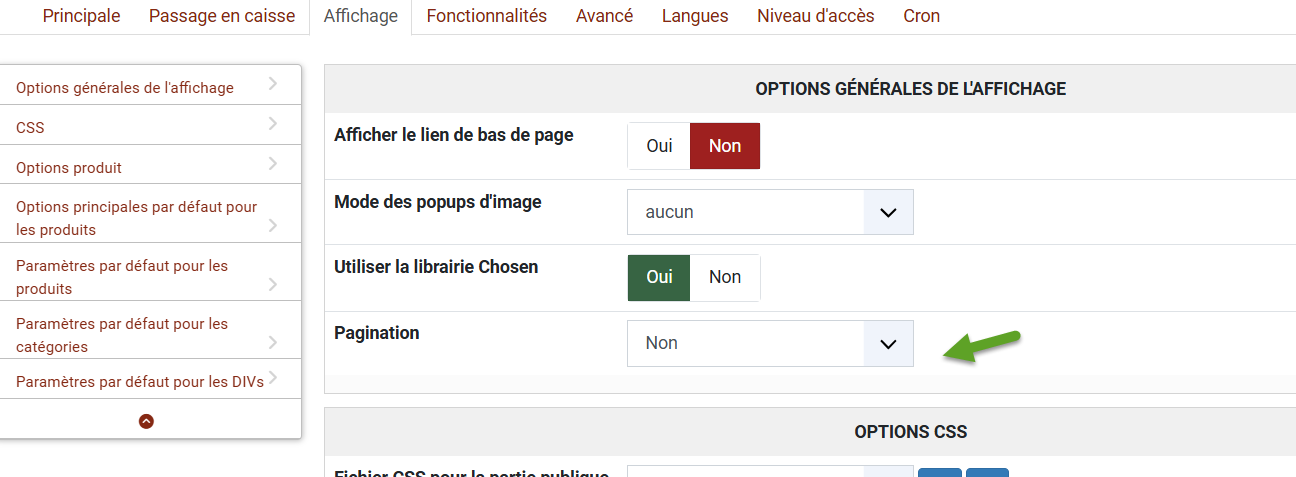
Task: Switch to the Principale tab
Action: tap(81, 16)
